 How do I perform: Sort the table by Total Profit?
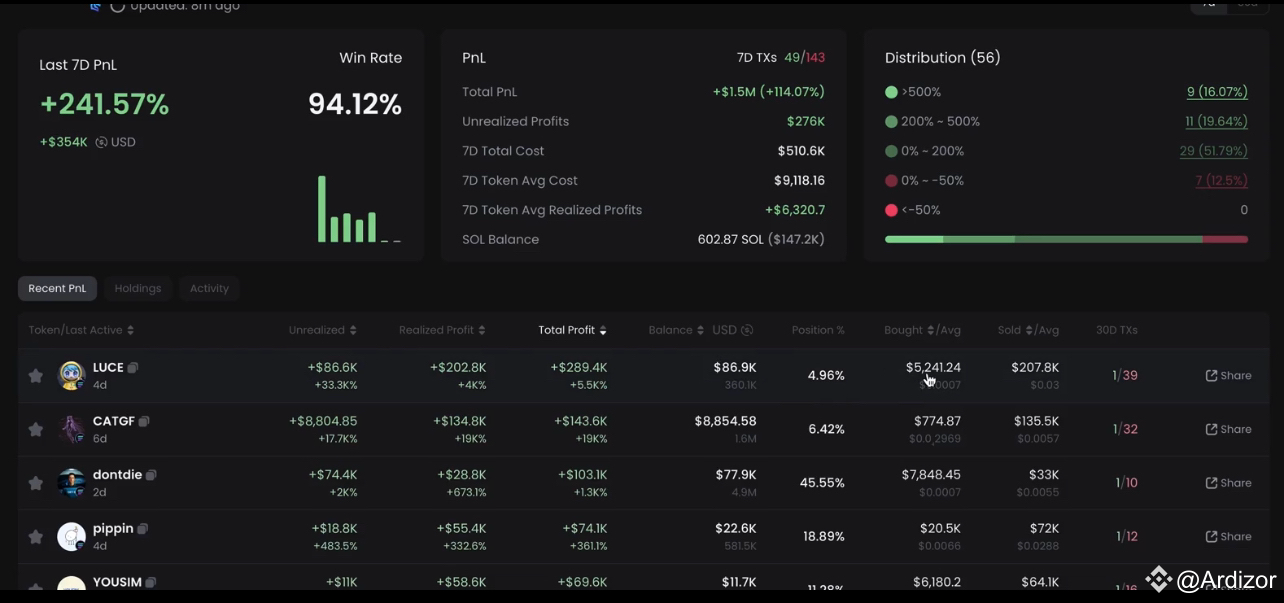click(572, 329)
